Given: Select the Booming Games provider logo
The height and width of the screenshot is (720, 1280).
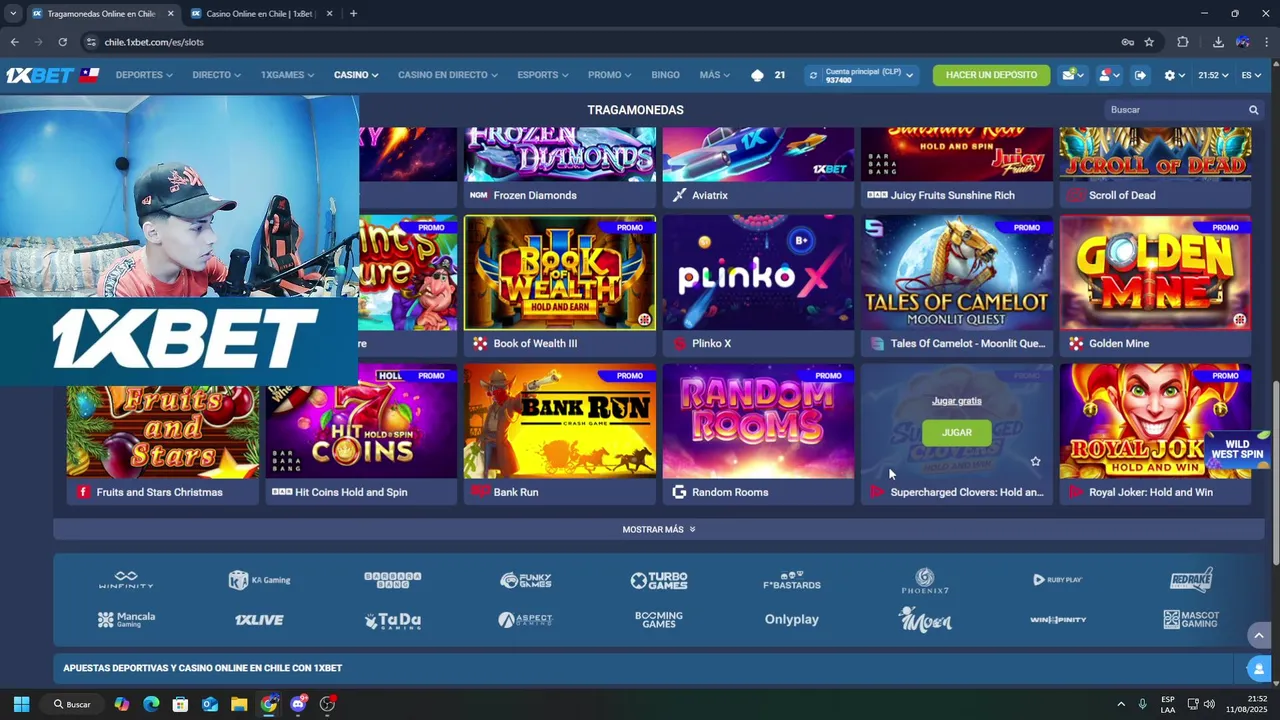Looking at the screenshot, I should (x=659, y=619).
